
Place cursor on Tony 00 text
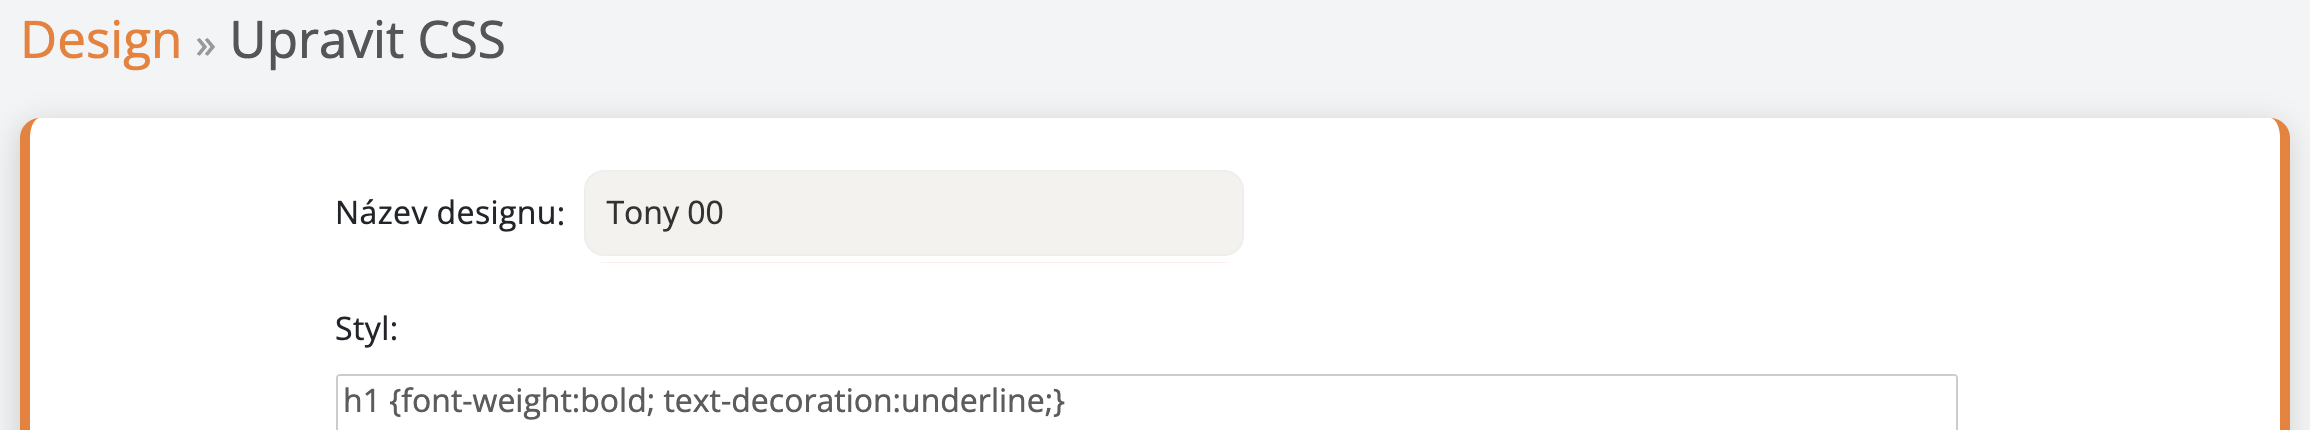(664, 213)
